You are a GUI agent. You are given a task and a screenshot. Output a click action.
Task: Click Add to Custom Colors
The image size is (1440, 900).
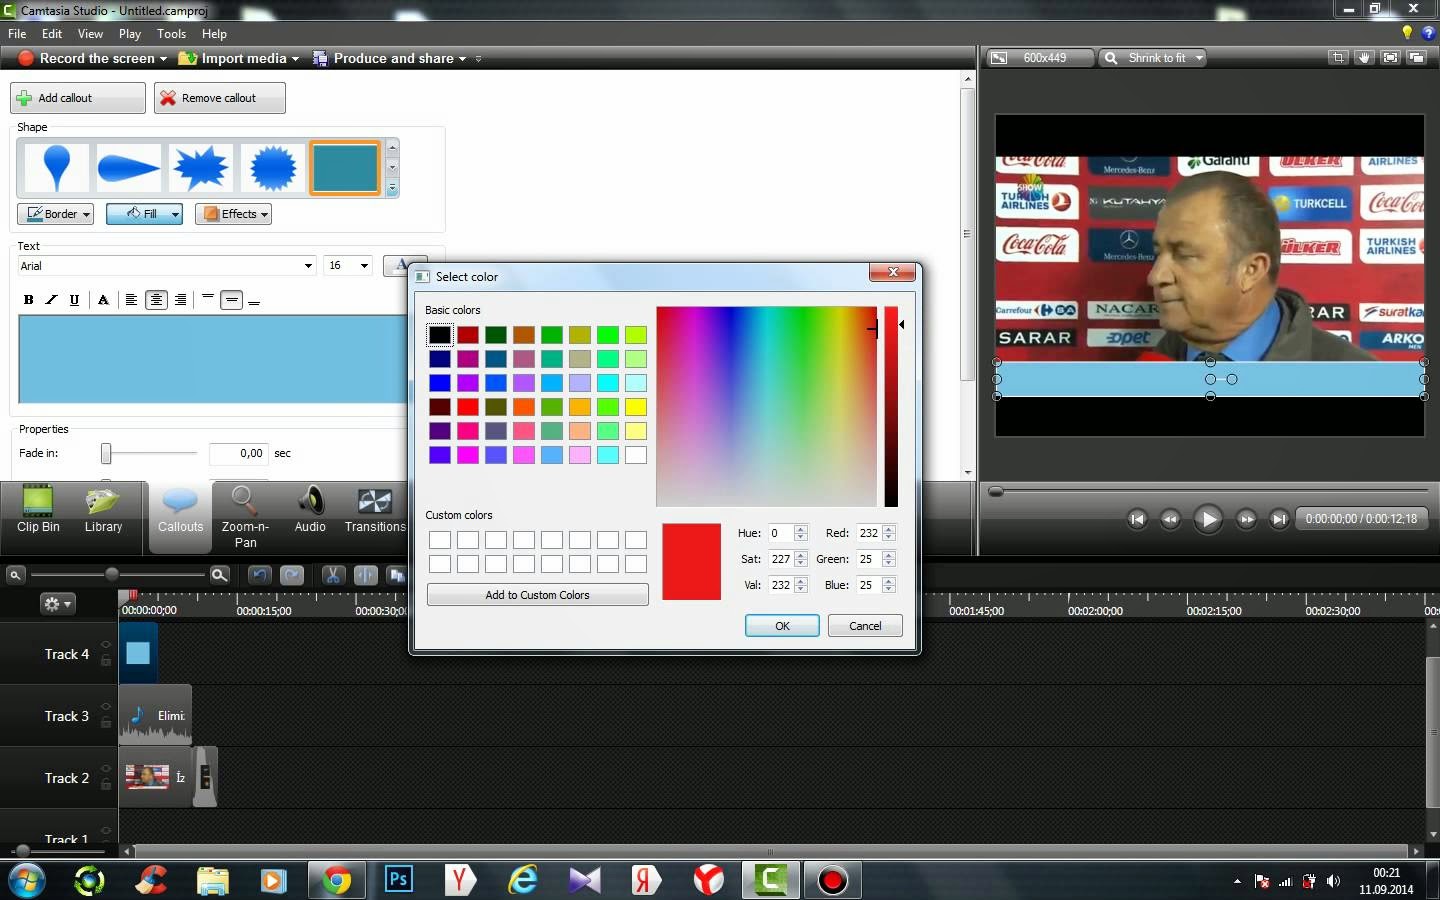coord(537,595)
